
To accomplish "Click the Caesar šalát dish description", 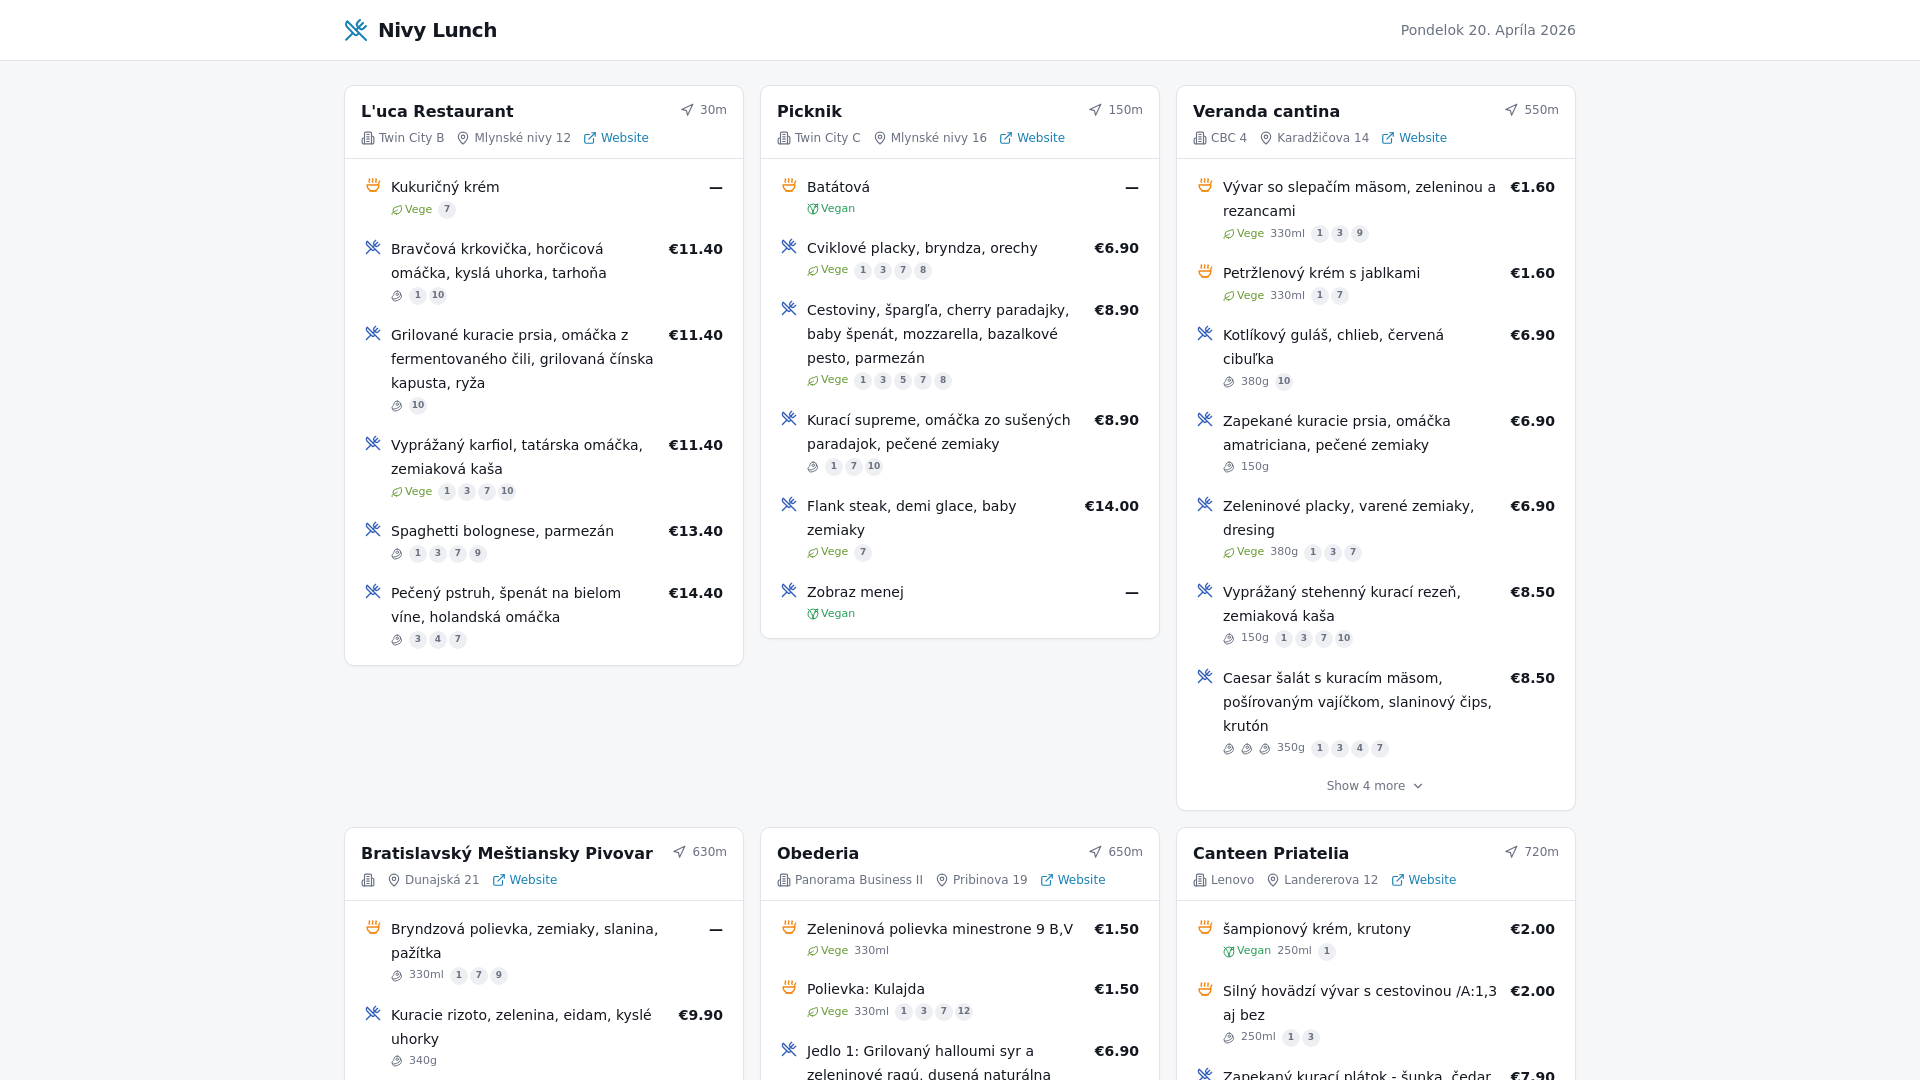I will tap(1357, 702).
